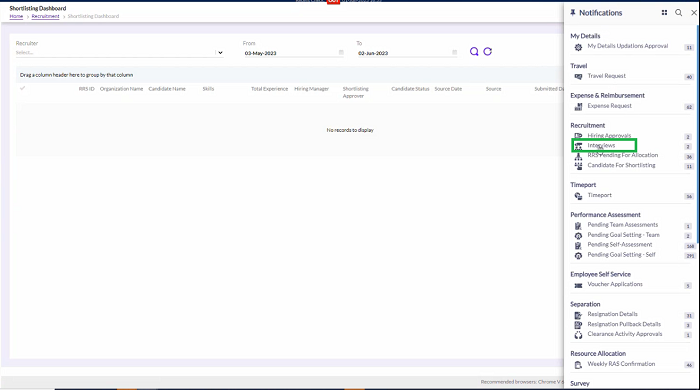700x390 pixels.
Task: Click the pin icon next to Notifications title
Action: coord(573,13)
